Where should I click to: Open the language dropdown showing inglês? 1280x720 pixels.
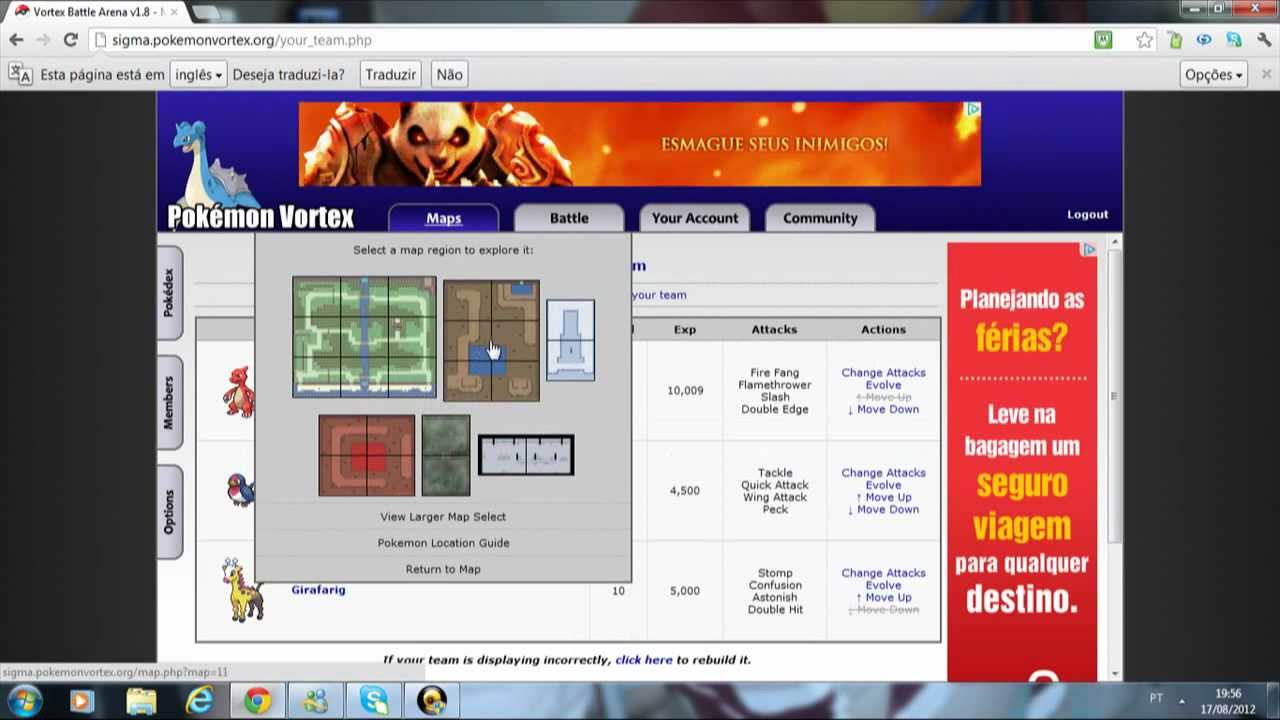pyautogui.click(x=198, y=74)
